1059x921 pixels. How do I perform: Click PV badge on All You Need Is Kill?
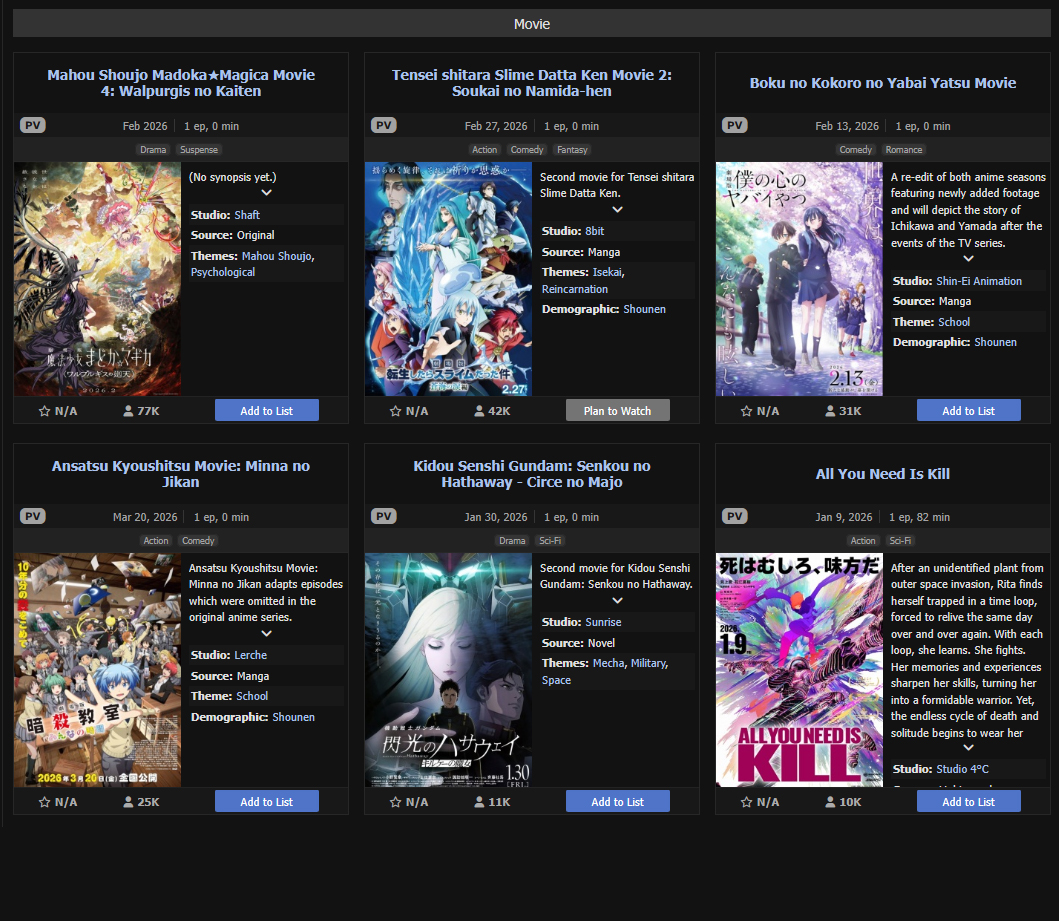pyautogui.click(x=735, y=517)
